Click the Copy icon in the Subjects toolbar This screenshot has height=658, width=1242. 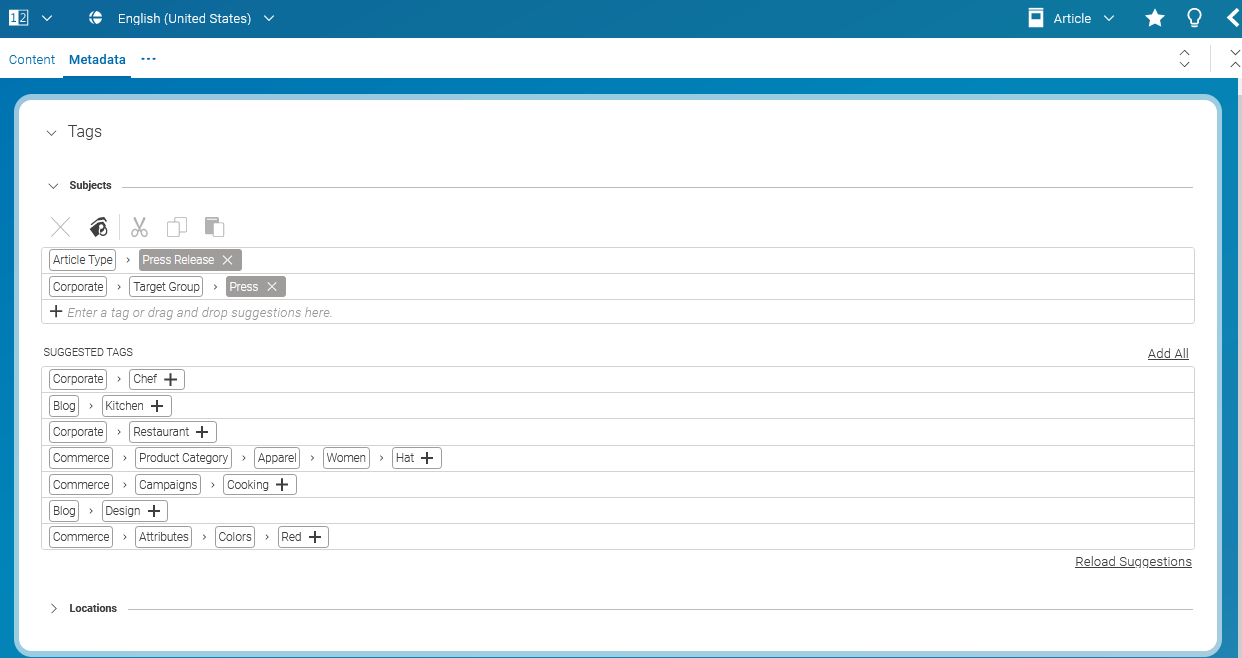point(177,227)
